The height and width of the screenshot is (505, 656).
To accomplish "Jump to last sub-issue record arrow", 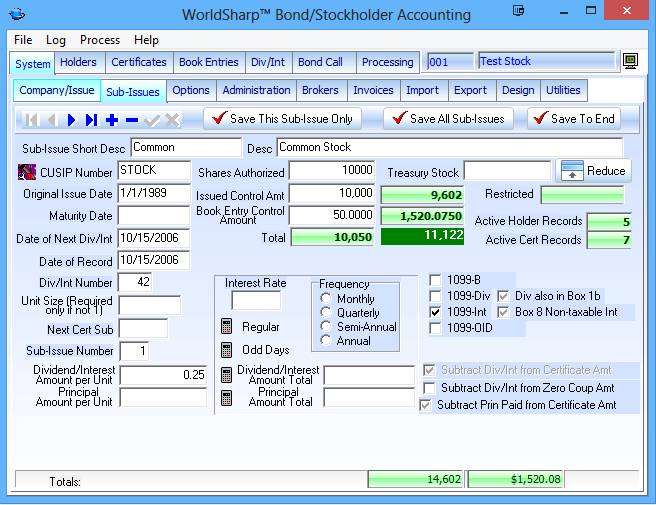I will (x=91, y=120).
